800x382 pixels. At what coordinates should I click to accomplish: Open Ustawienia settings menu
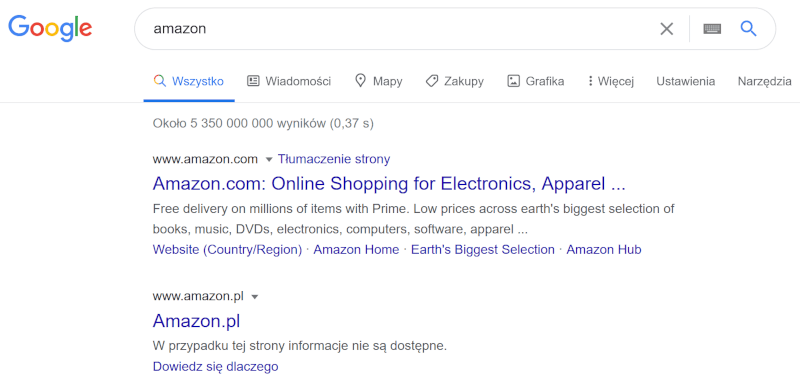pyautogui.click(x=685, y=81)
